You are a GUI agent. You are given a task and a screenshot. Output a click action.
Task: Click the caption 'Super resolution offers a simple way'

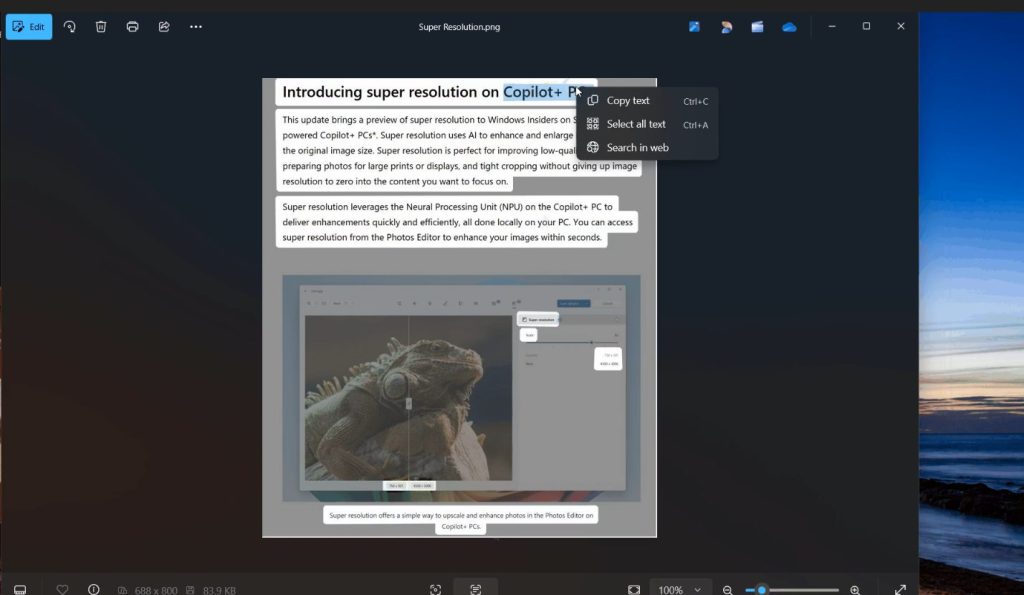tap(461, 515)
